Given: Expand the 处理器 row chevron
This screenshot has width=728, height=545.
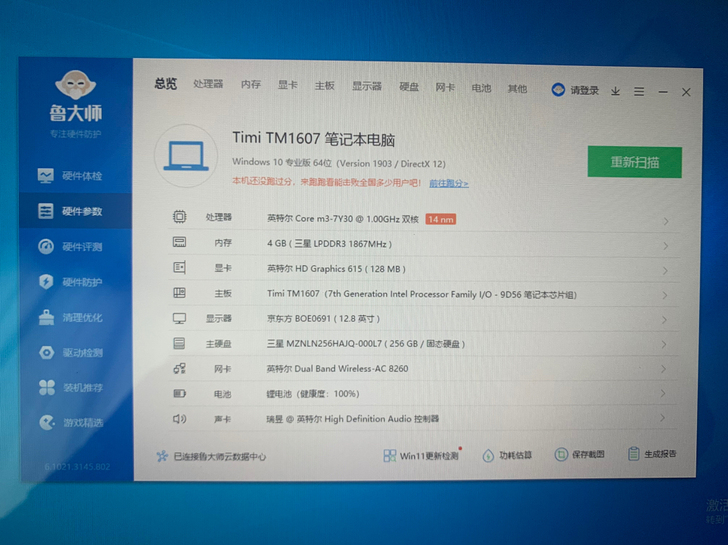Looking at the screenshot, I should pyautogui.click(x=666, y=221).
